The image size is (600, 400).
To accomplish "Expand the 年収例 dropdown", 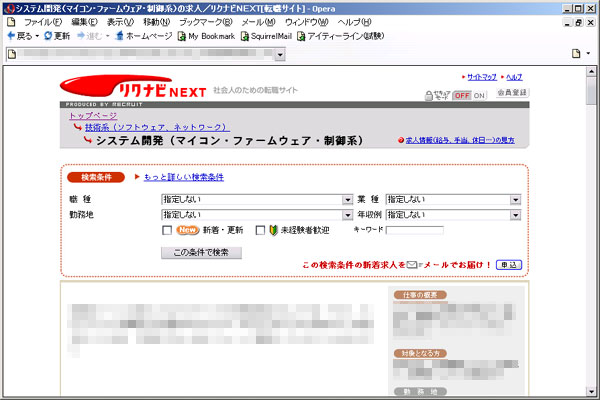I will (x=453, y=214).
